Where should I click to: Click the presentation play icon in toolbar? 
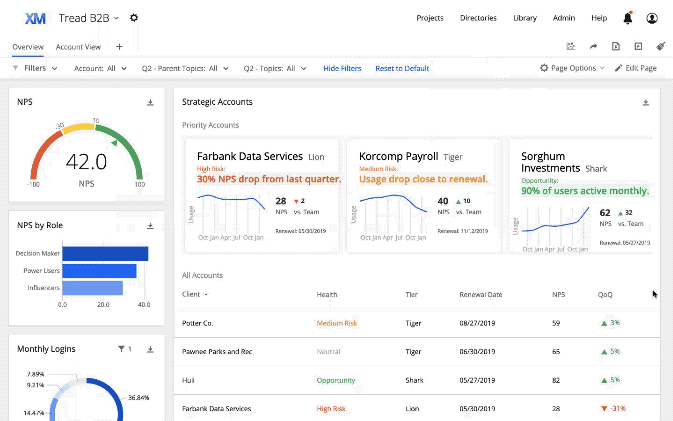point(638,46)
